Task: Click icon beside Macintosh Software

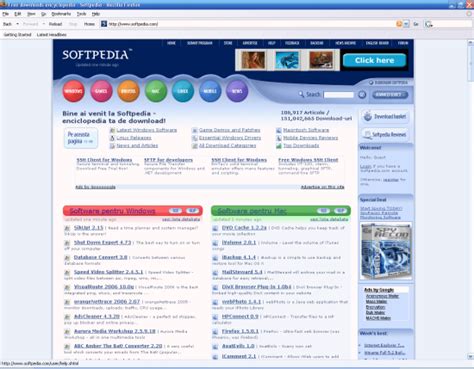Action: point(279,130)
